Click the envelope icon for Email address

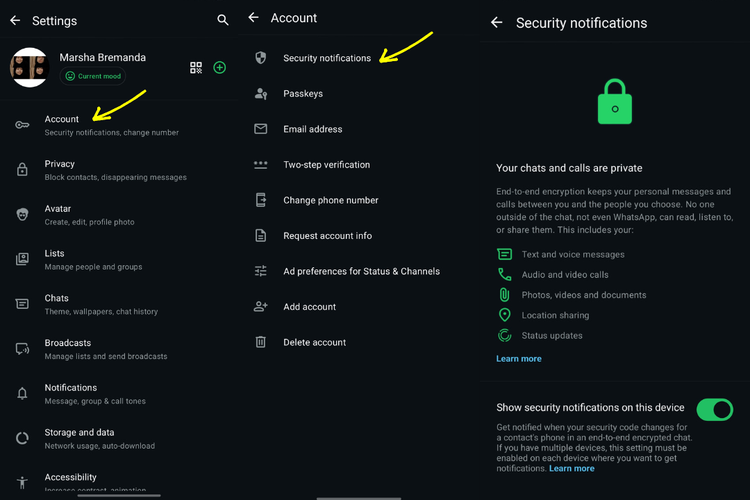coord(261,129)
